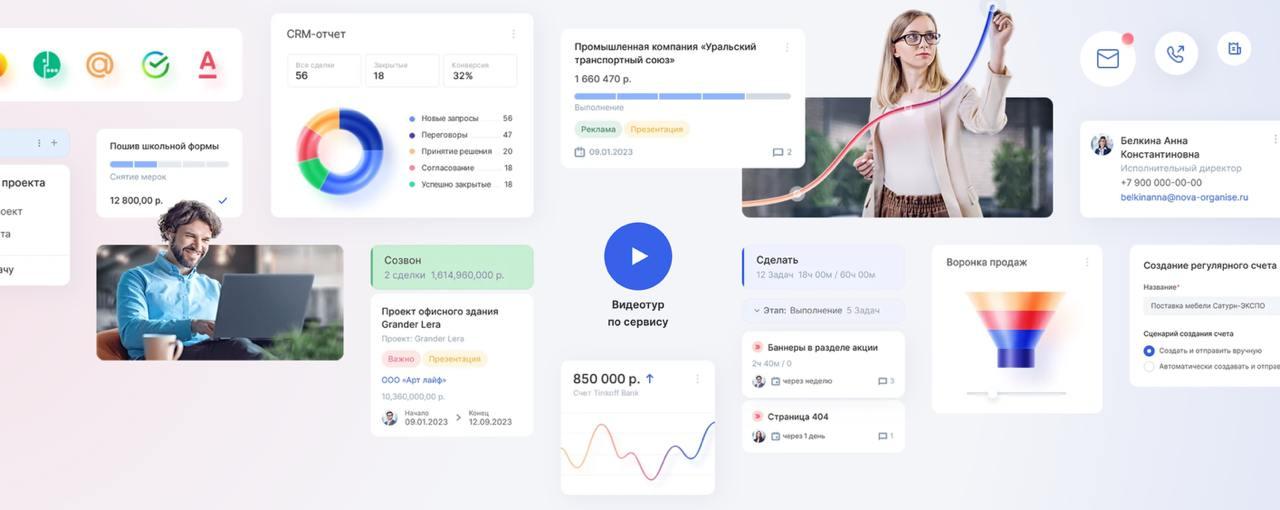Click the Уральский союз Выполнение progress bar
Viewport: 1280px width, 510px height.
click(682, 96)
